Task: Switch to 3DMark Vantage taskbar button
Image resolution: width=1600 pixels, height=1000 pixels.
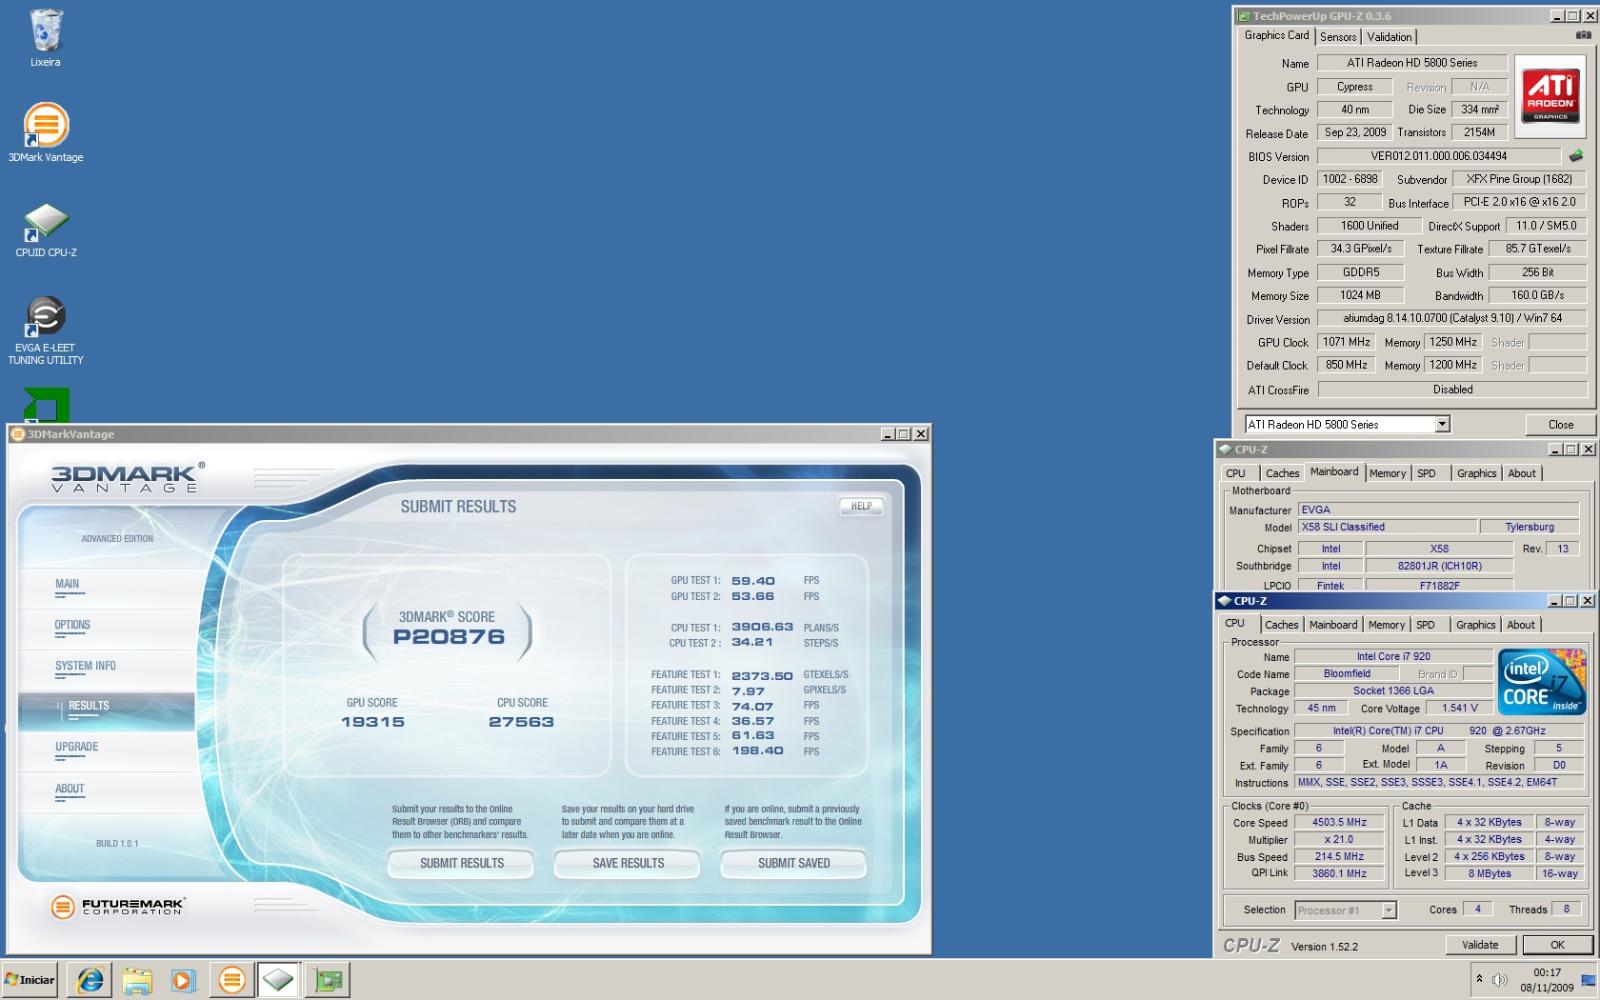Action: (231, 980)
